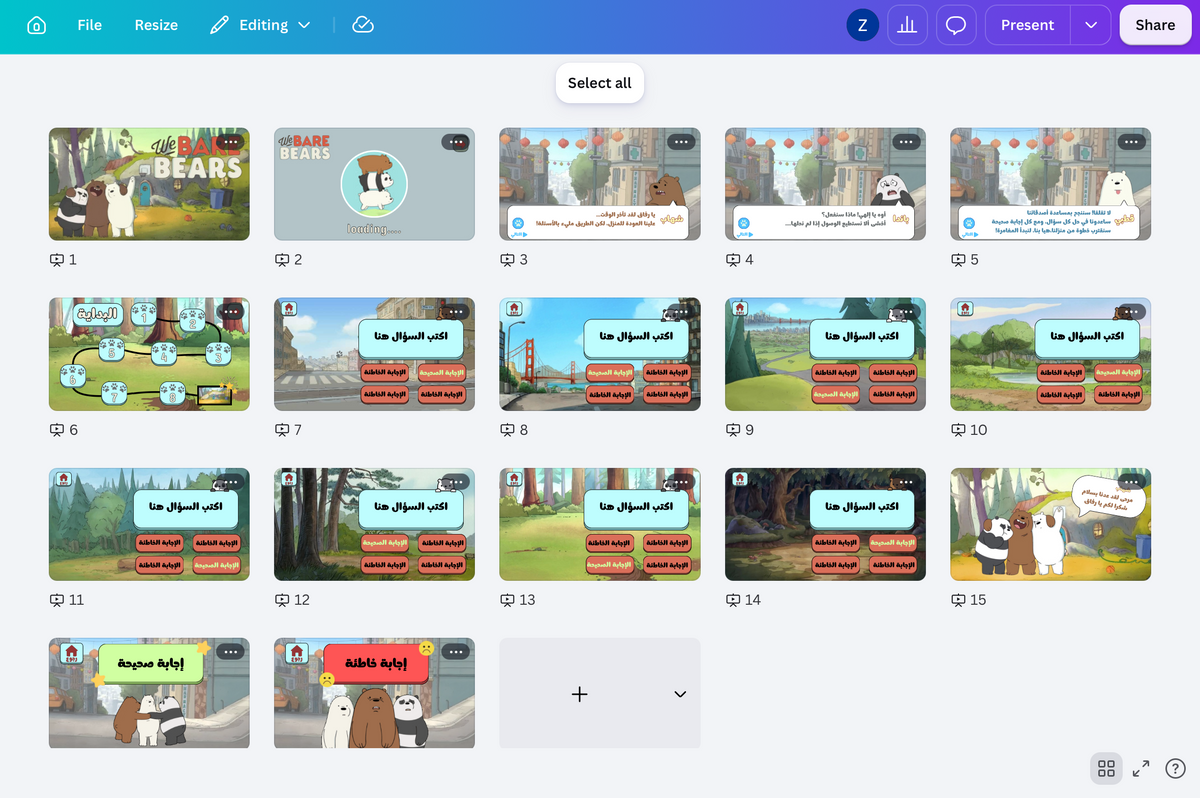1200x798 pixels.
Task: Expand the Present options chevron
Action: [x=1091, y=25]
